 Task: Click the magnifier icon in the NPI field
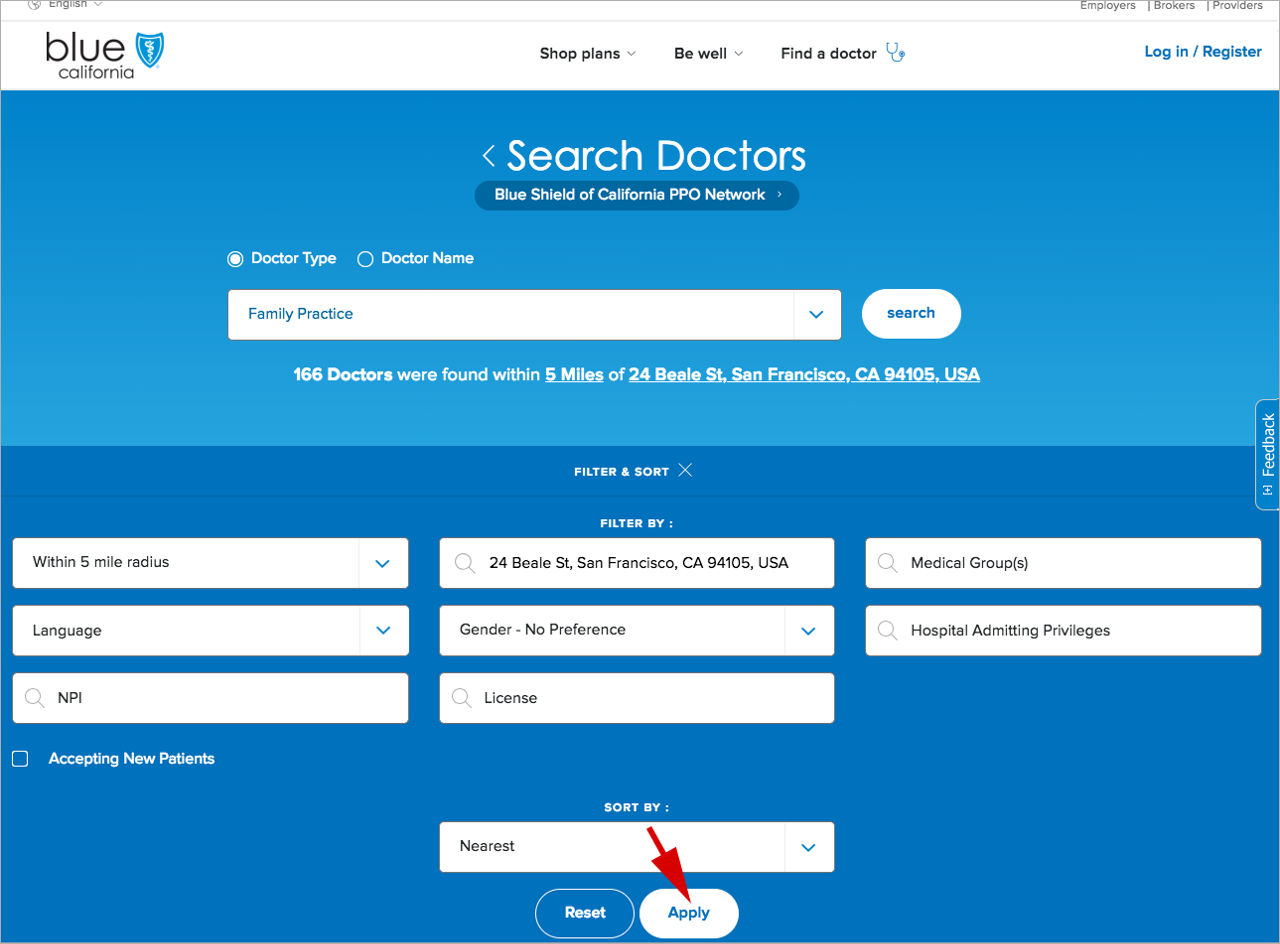tap(35, 697)
